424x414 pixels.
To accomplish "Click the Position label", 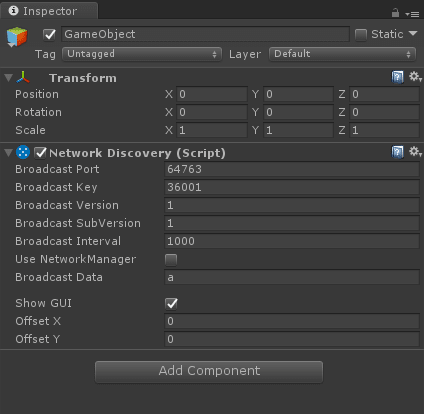I will [x=37, y=94].
